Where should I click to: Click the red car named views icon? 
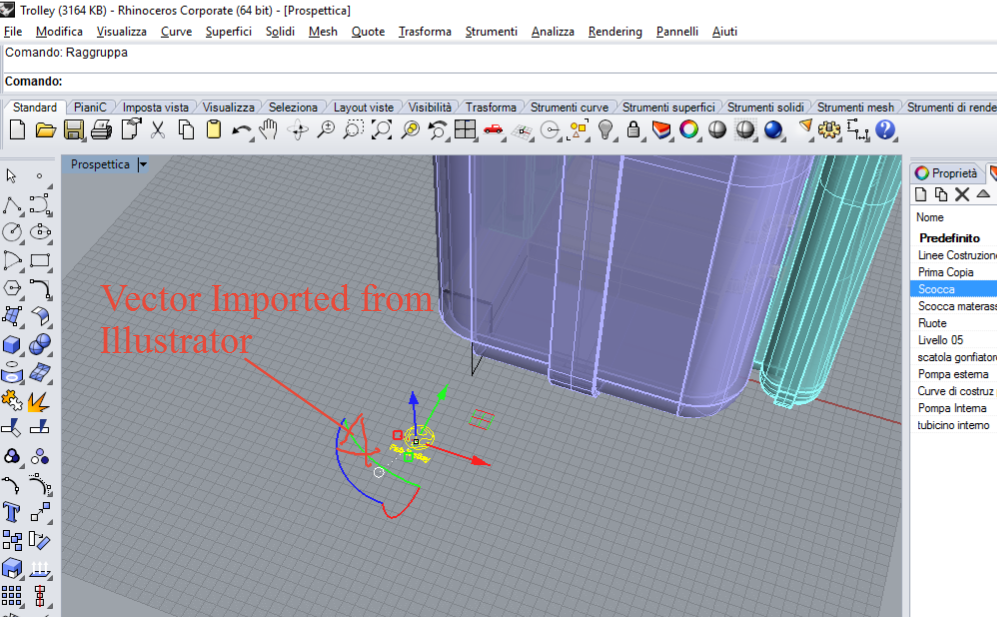point(493,130)
